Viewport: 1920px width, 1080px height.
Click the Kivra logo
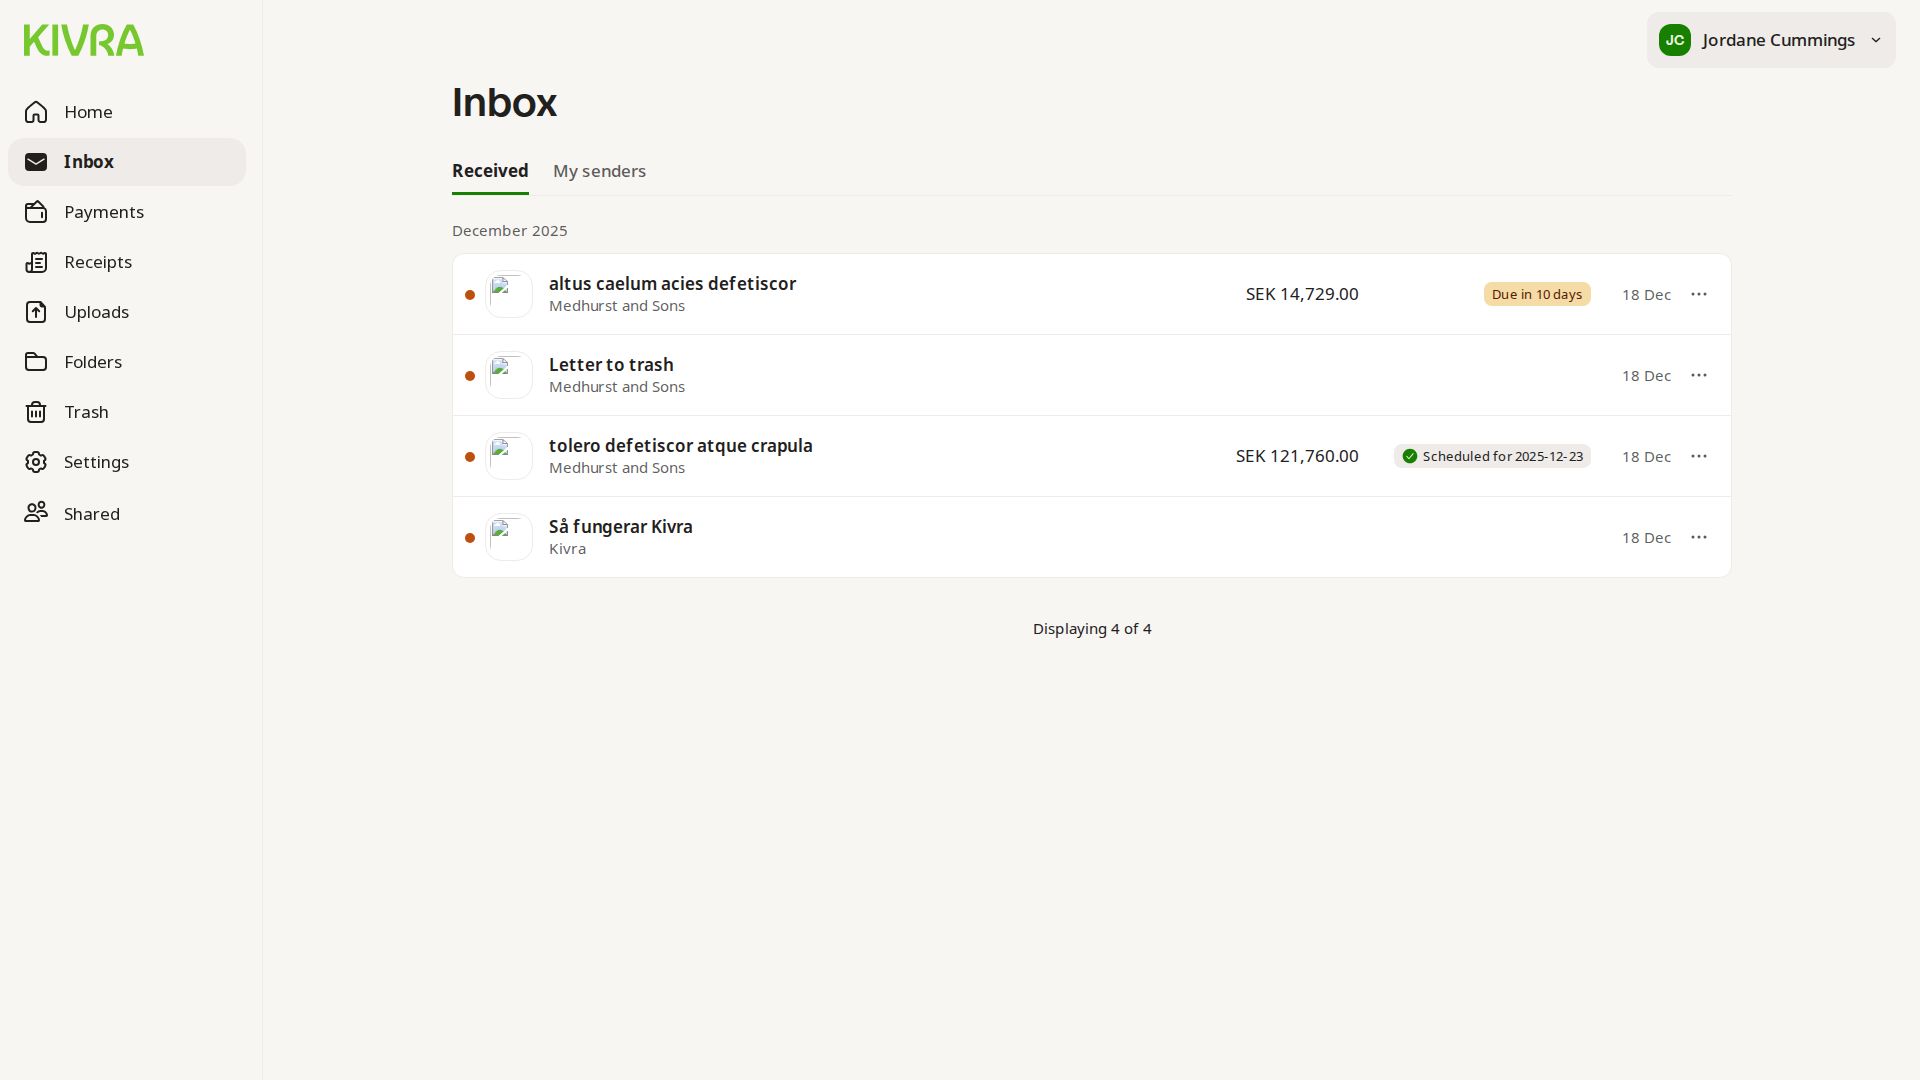pos(84,41)
